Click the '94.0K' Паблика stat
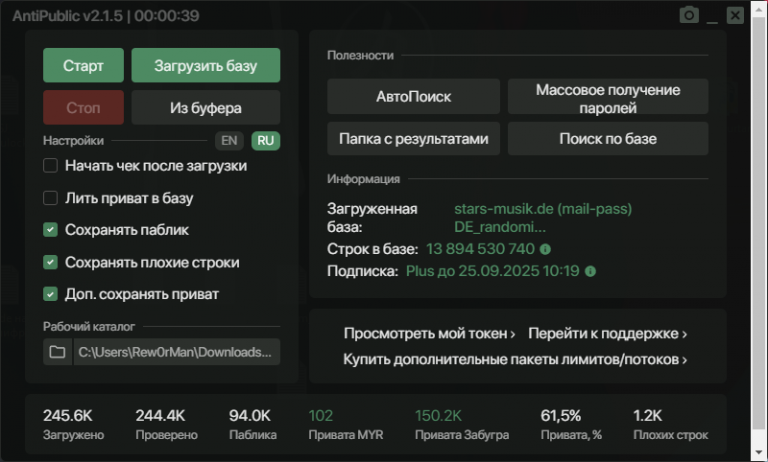The width and height of the screenshot is (768, 462). pyautogui.click(x=249, y=415)
